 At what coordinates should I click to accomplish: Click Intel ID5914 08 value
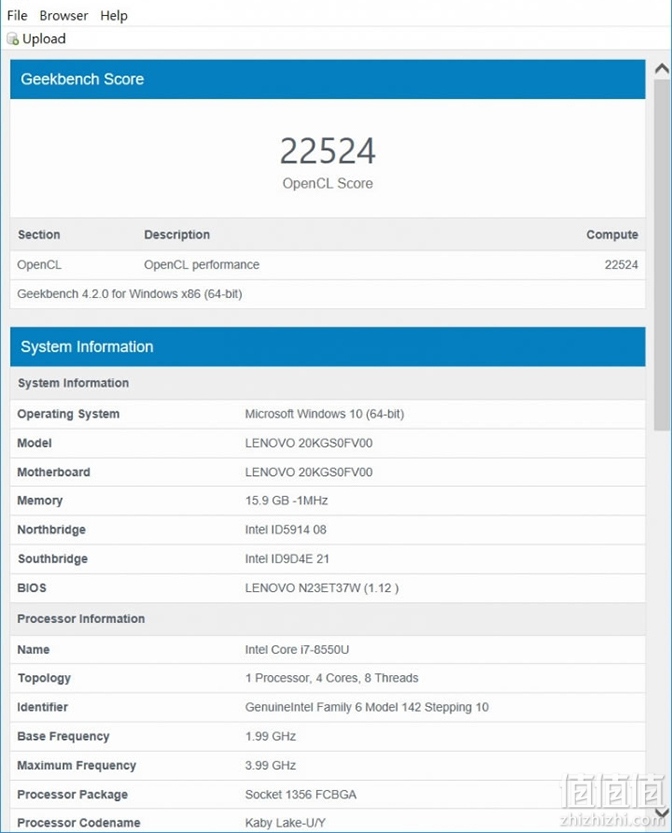tap(286, 530)
